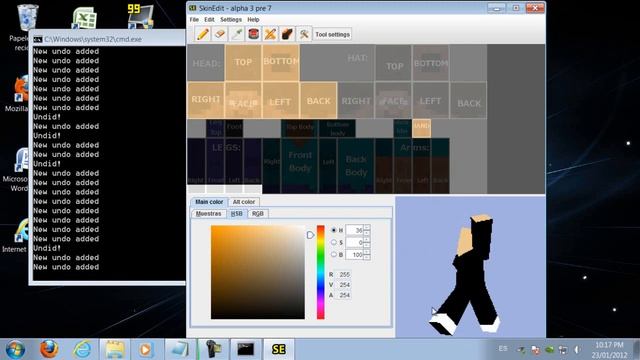Click the S value field showing 0
This screenshot has height=360, width=640.
tap(354, 242)
